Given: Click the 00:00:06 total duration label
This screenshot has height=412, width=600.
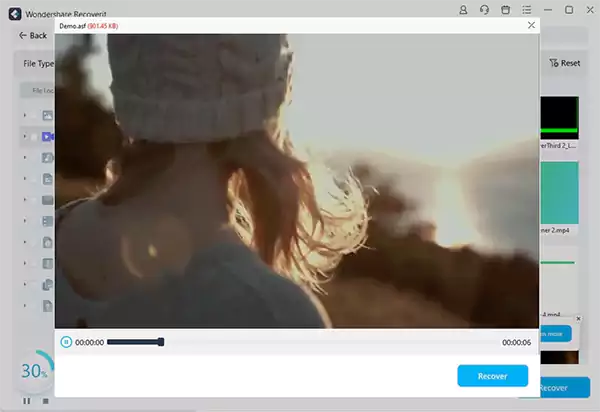Looking at the screenshot, I should click(516, 342).
